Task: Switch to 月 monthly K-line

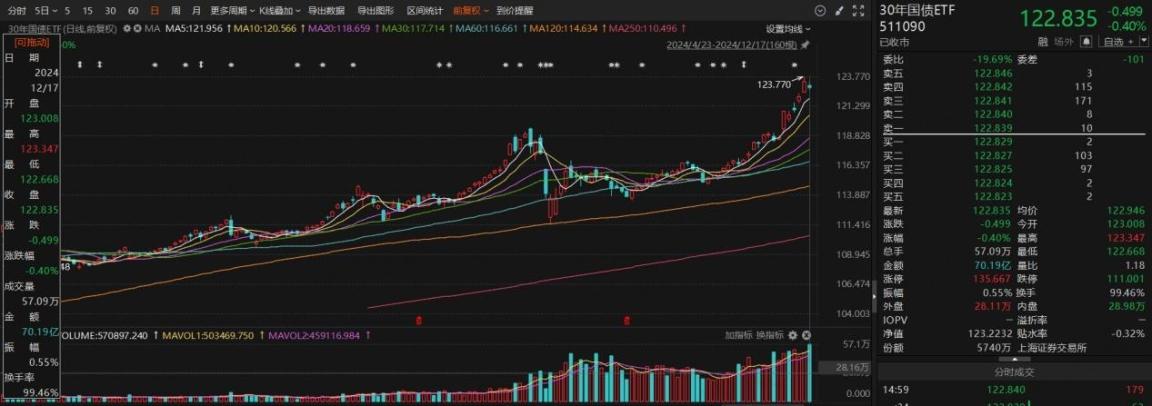Action: click(196, 11)
